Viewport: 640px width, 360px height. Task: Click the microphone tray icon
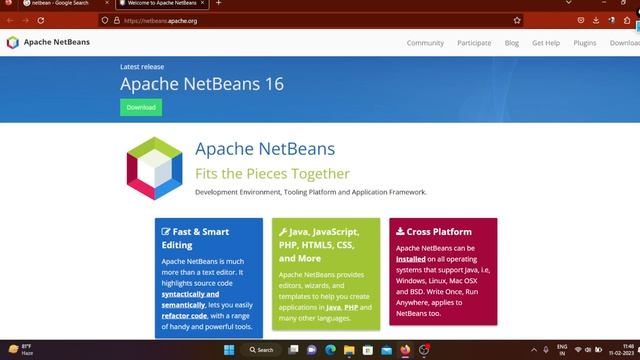pyautogui.click(x=546, y=350)
